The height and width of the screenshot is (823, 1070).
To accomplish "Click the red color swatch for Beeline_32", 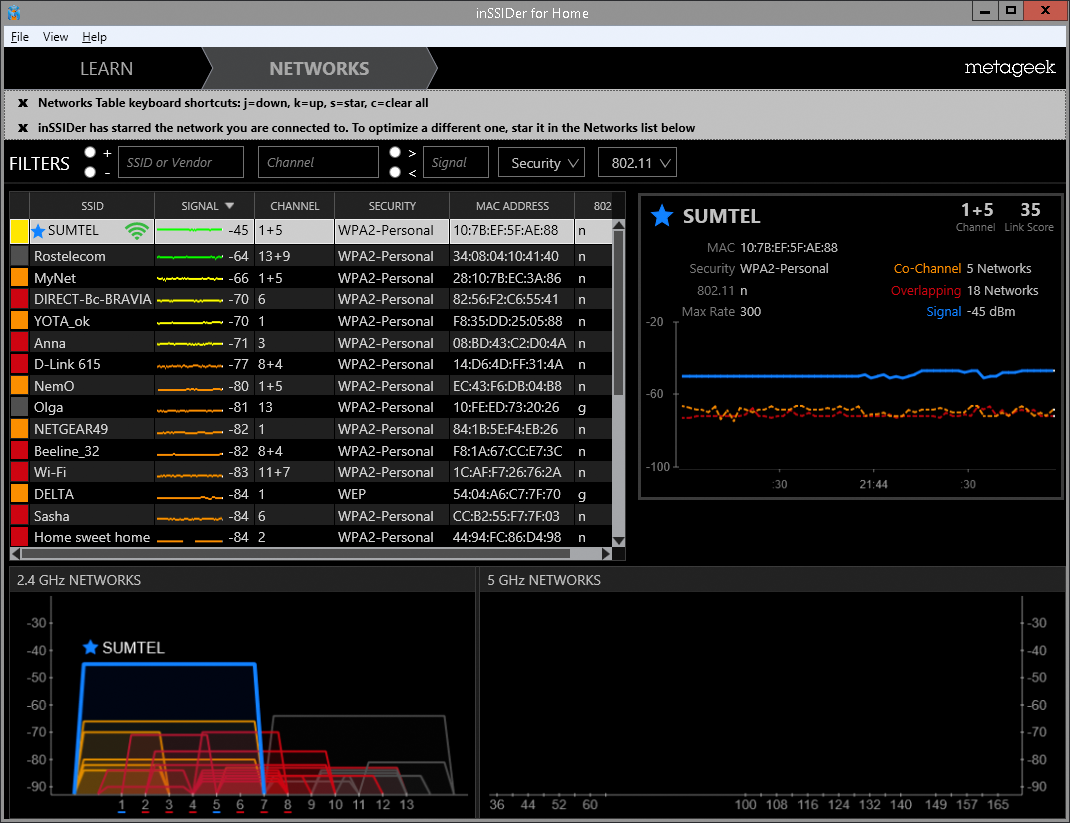I will 20,451.
